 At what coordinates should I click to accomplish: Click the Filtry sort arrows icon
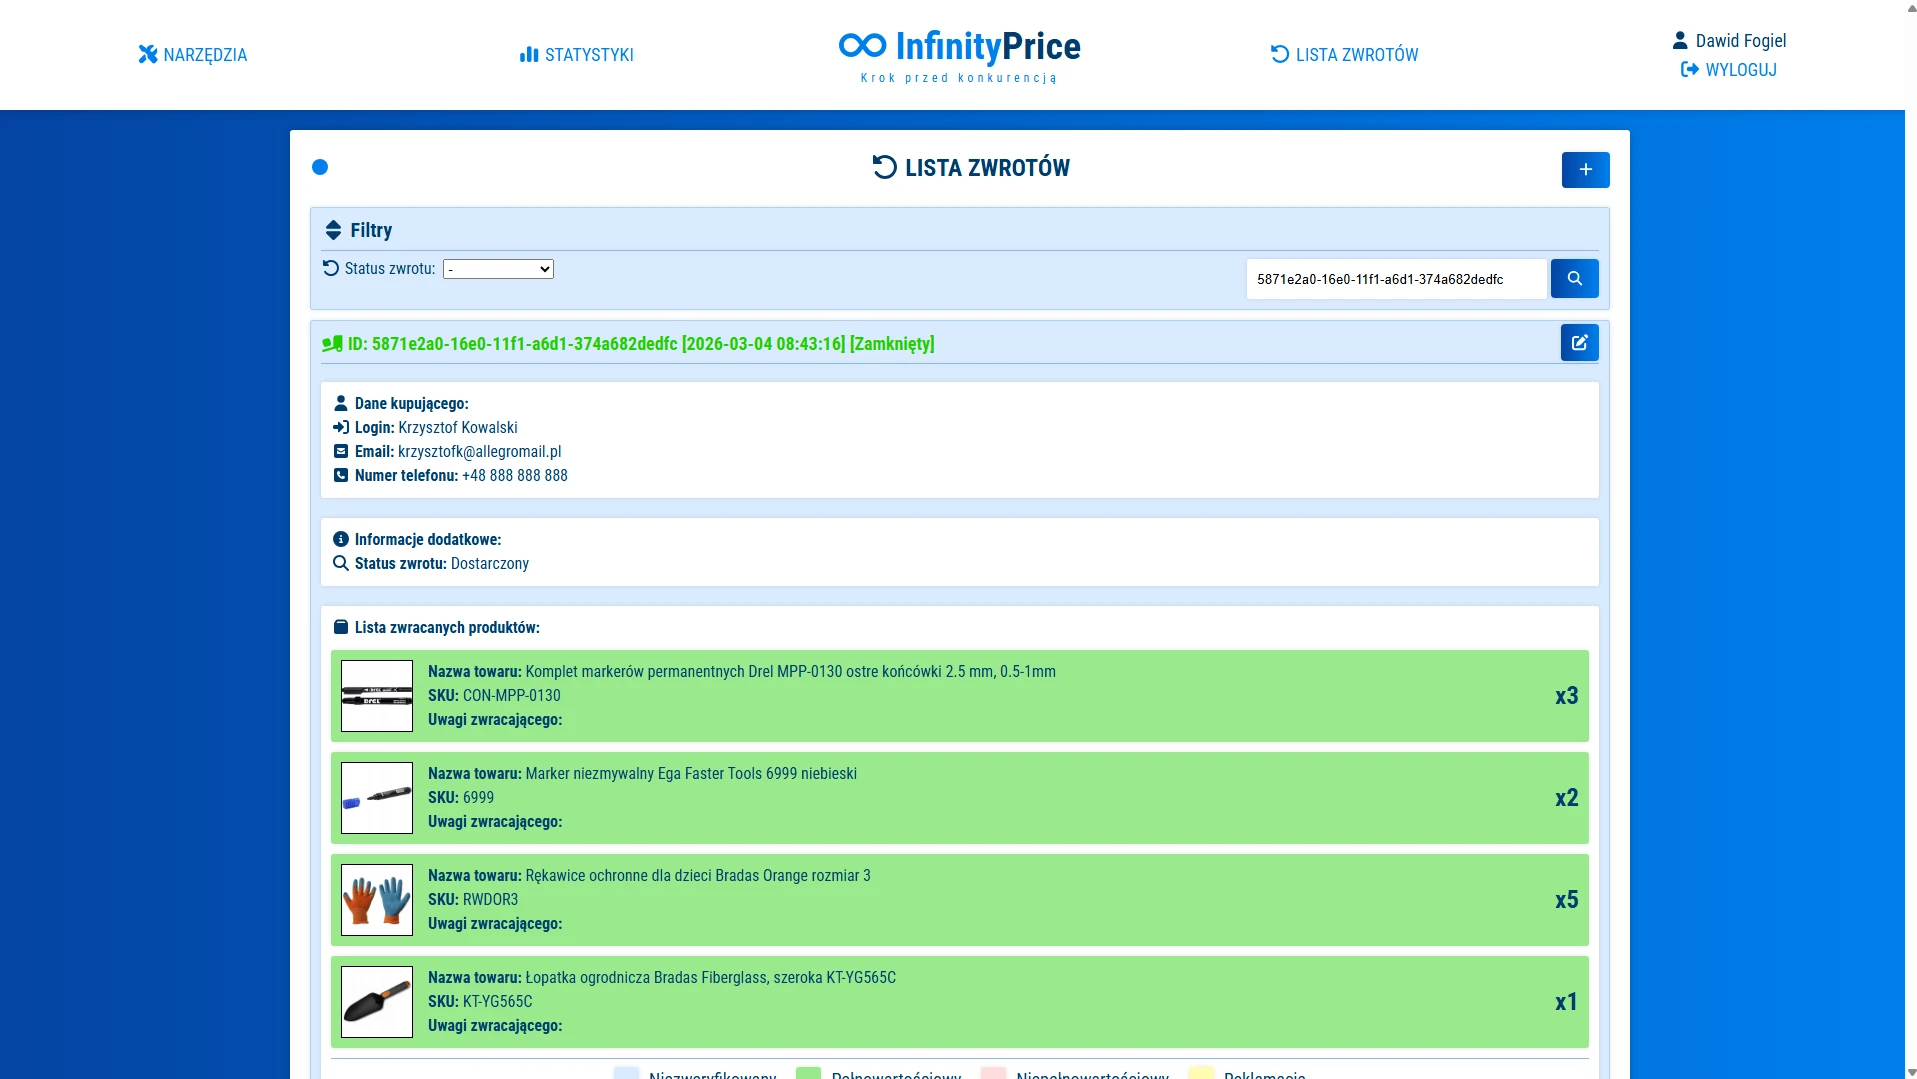(x=333, y=231)
